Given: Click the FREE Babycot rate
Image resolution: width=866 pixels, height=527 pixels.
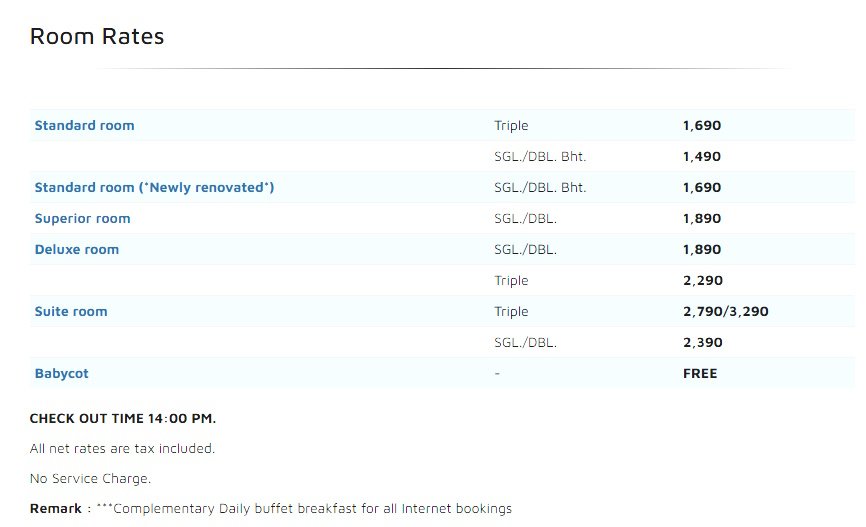Looking at the screenshot, I should point(700,374).
